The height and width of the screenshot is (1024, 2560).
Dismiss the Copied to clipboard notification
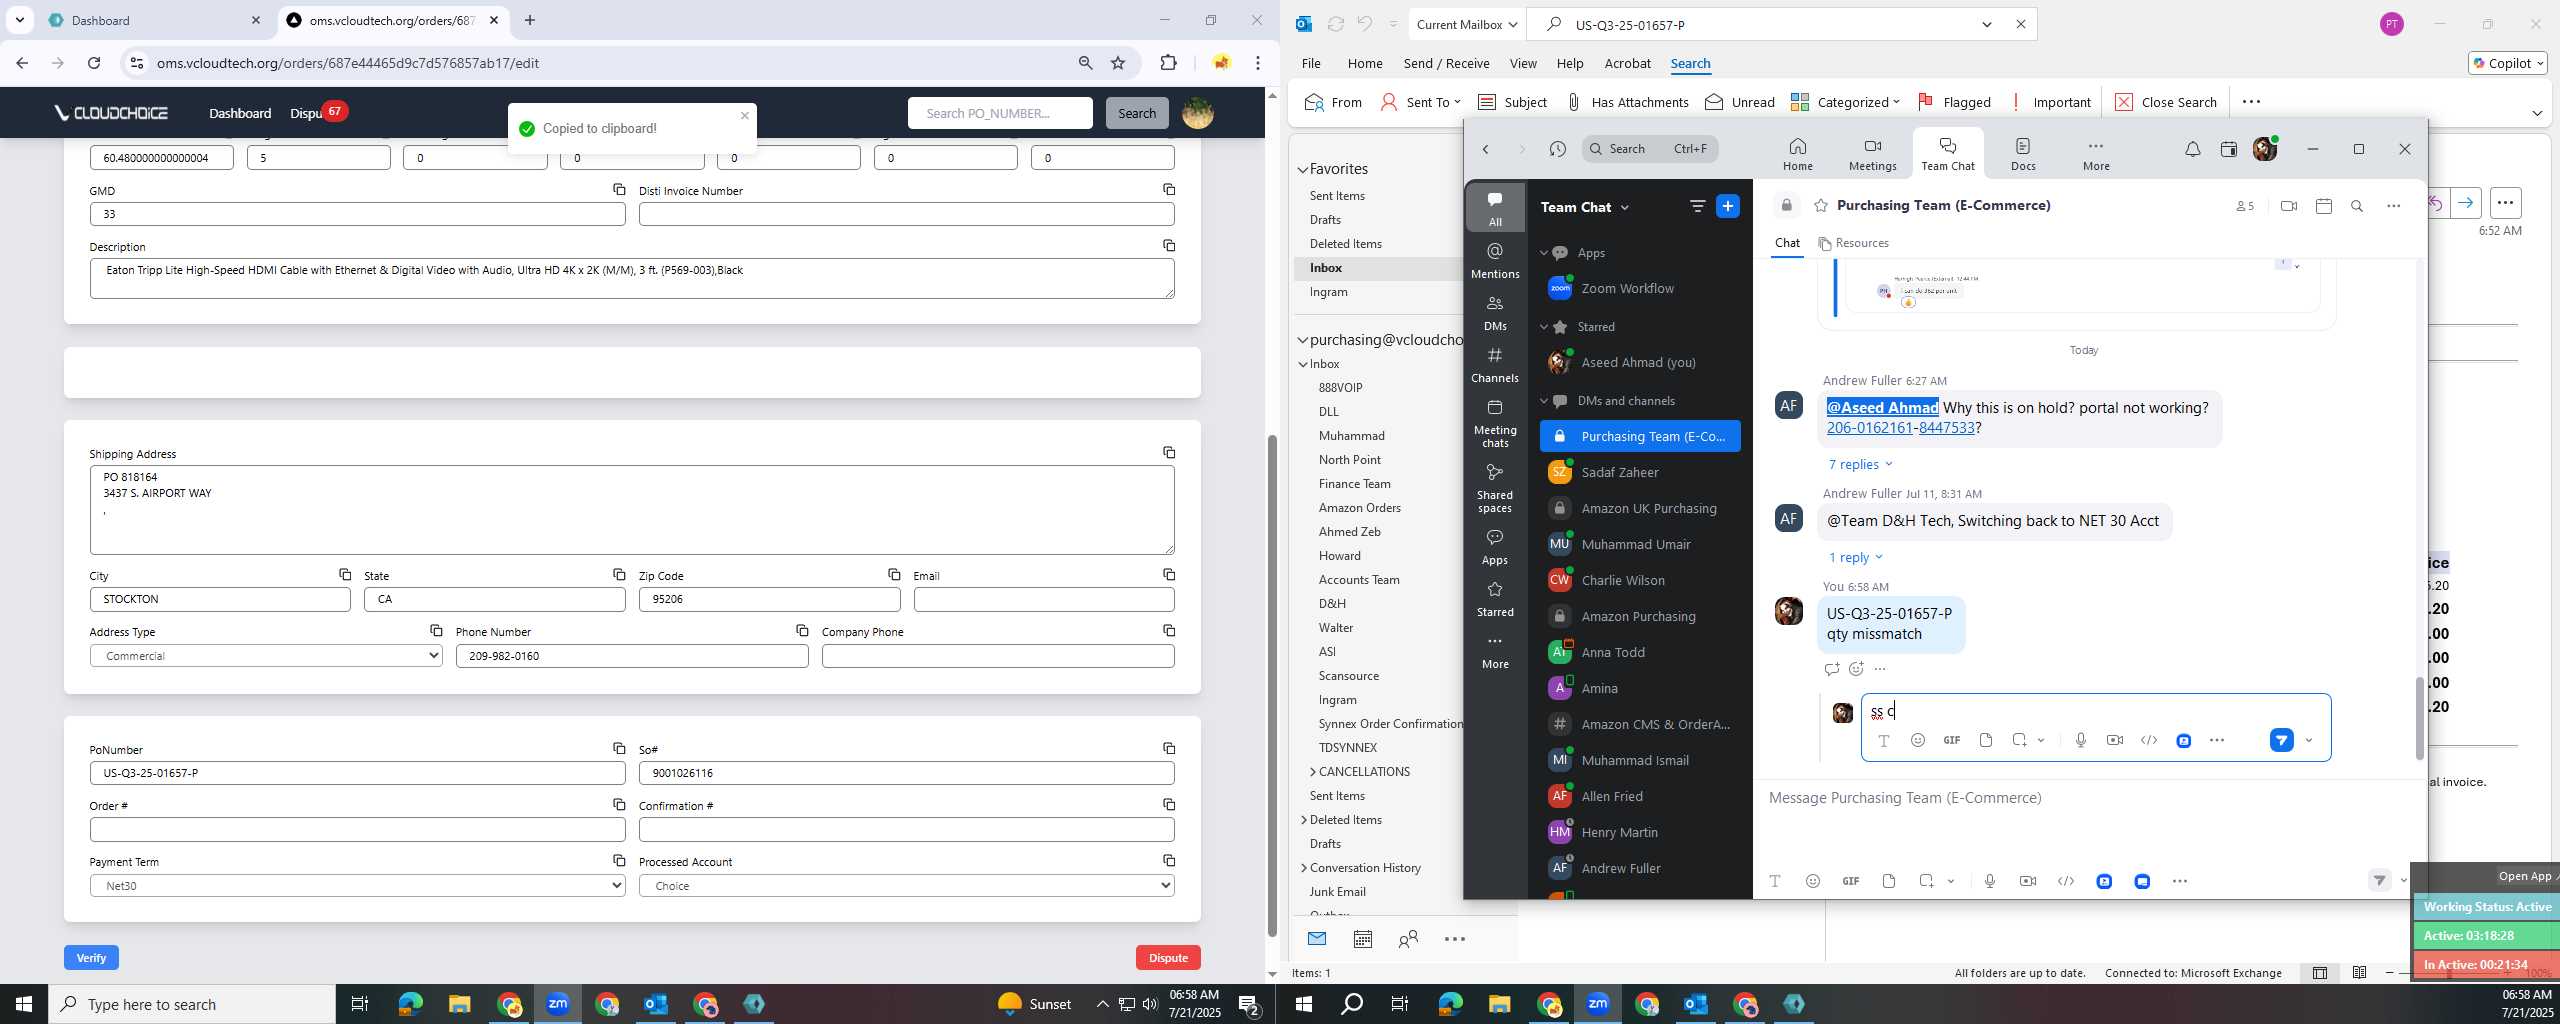click(x=744, y=115)
